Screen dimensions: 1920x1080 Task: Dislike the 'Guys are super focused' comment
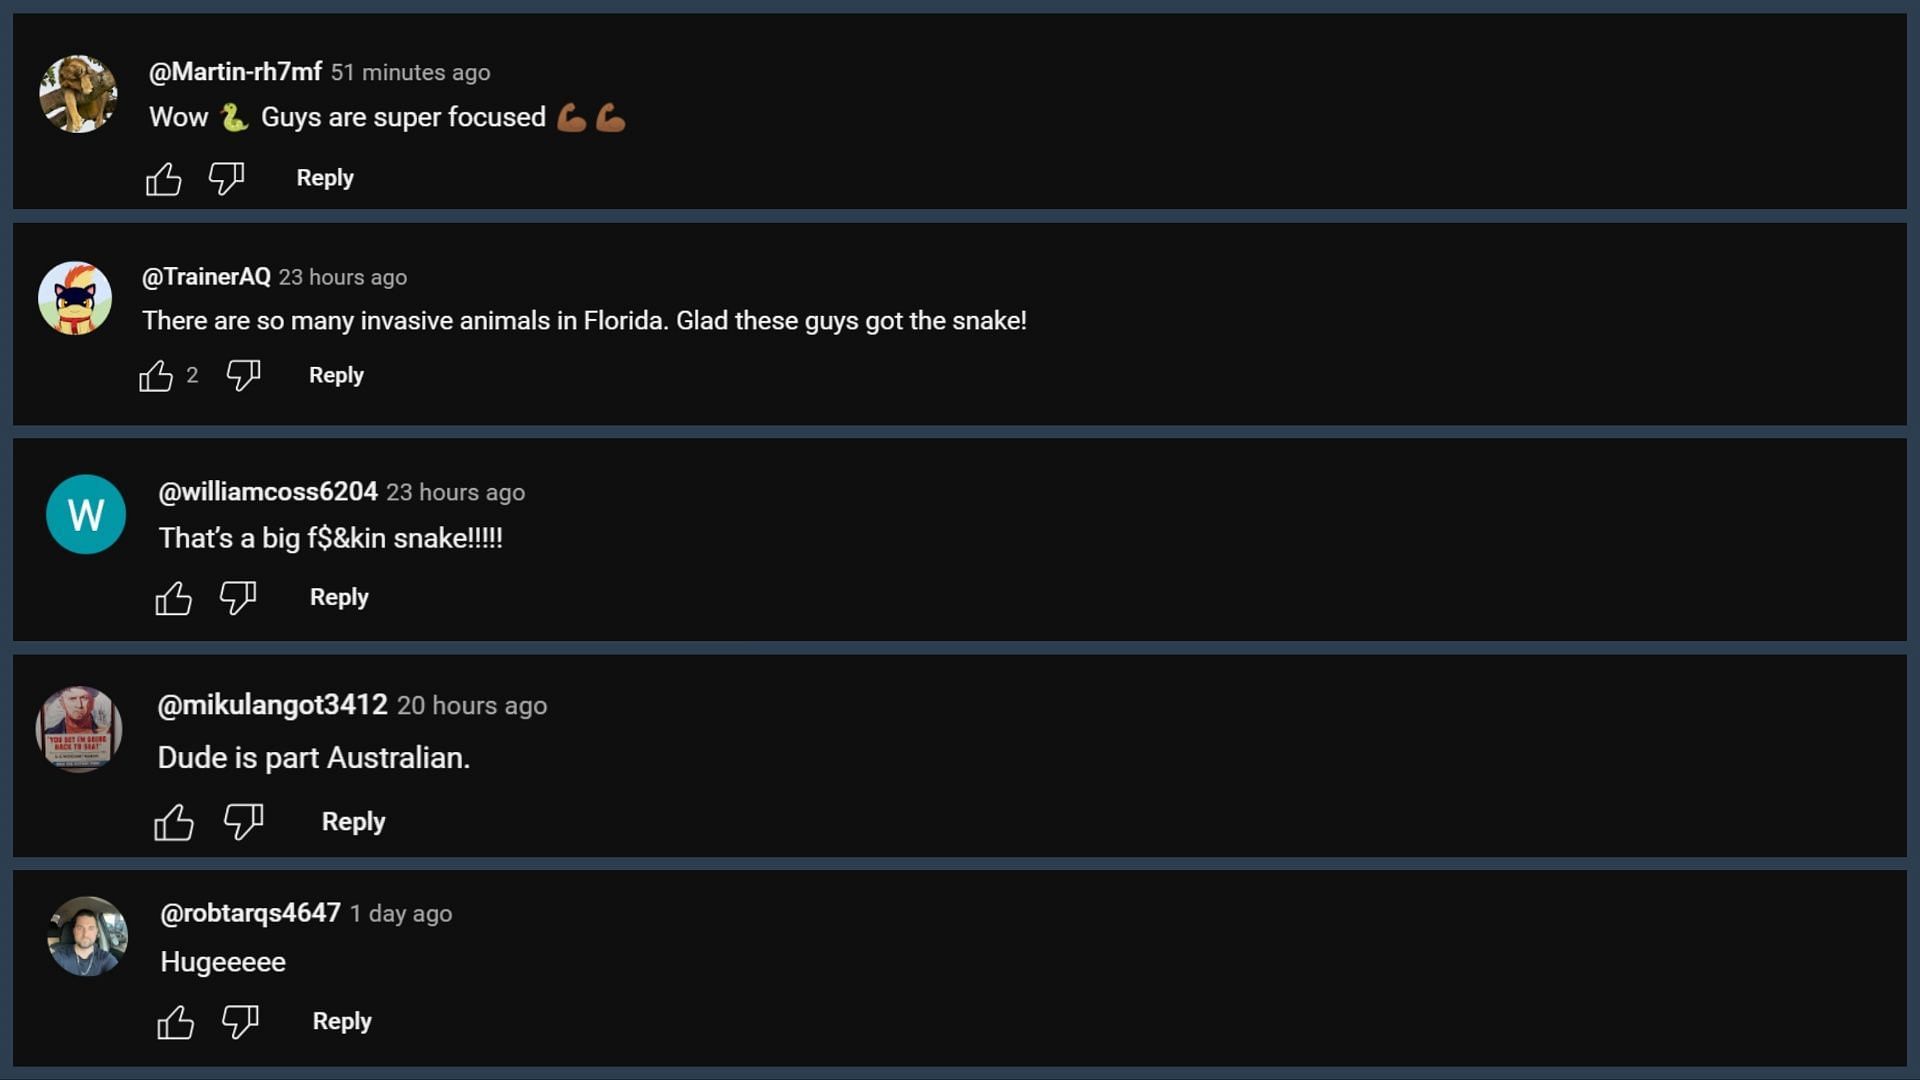[x=226, y=178]
